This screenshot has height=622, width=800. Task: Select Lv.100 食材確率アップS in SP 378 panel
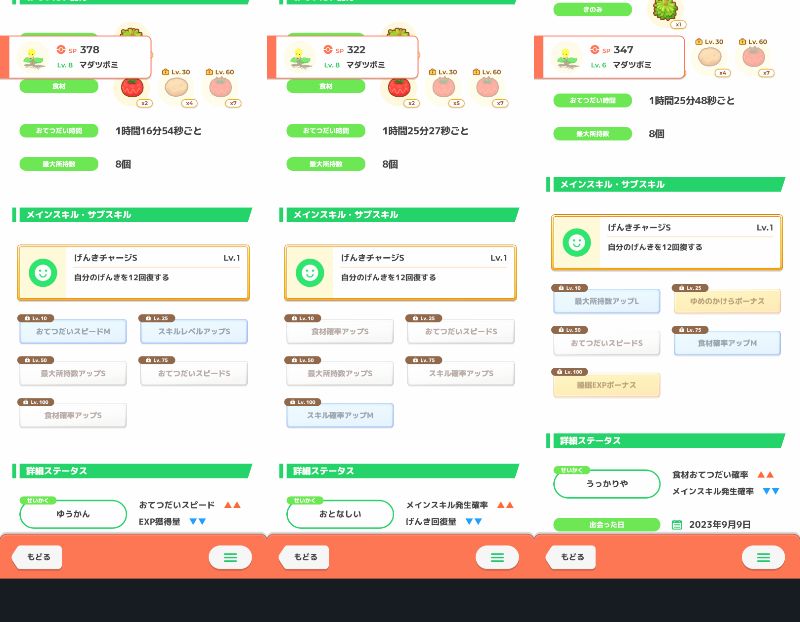(73, 415)
